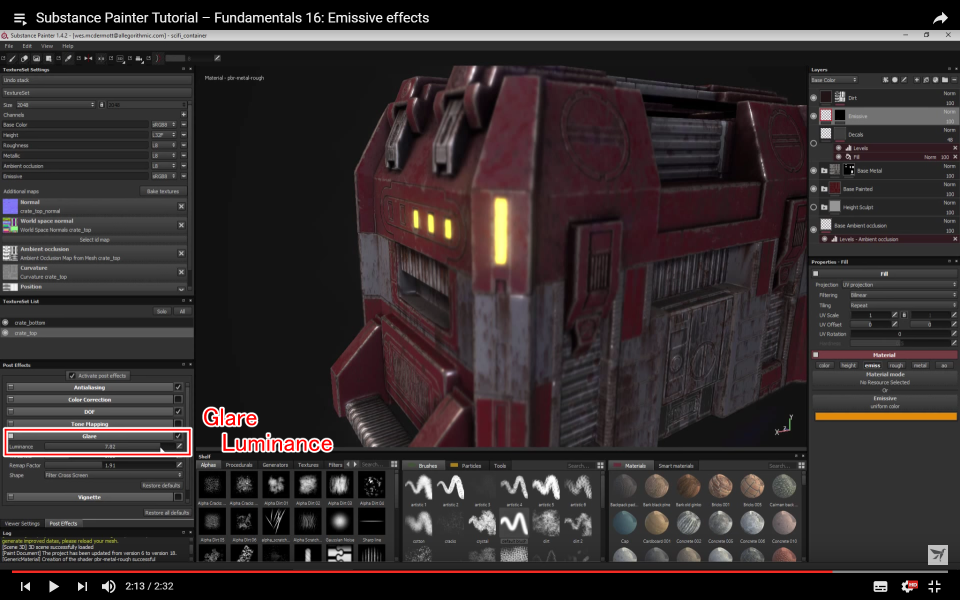
Task: Open the Layers channel Base Color dropdown
Action: (834, 80)
